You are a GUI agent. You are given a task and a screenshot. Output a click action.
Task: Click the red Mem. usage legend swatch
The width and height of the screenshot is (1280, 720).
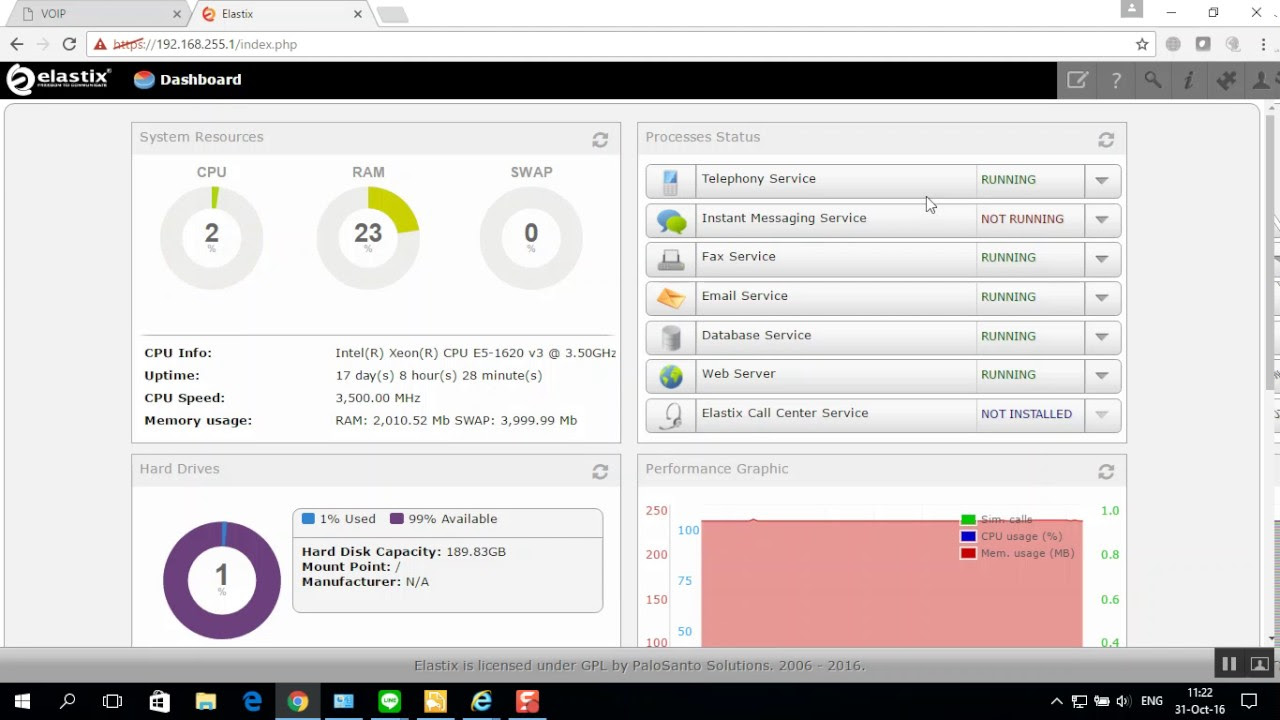coord(968,553)
